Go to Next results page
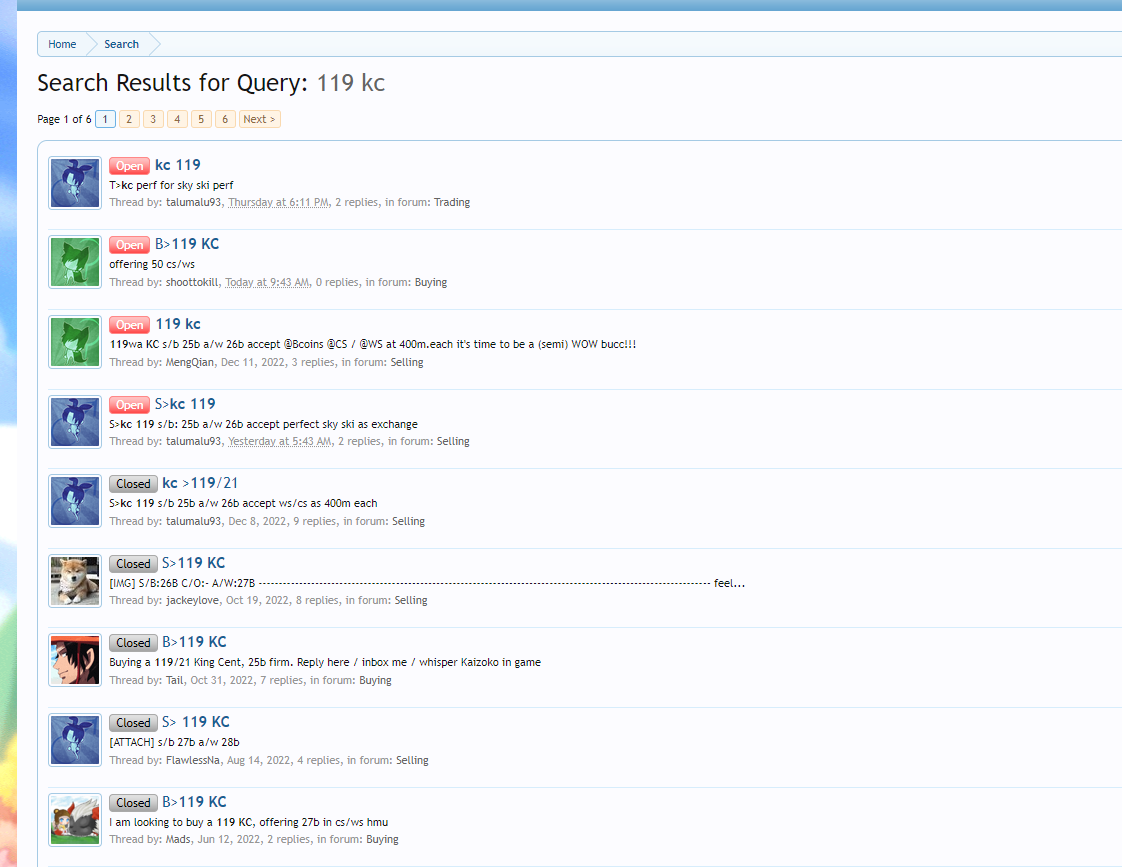Screen dimensions: 1122x867 (x=259, y=119)
